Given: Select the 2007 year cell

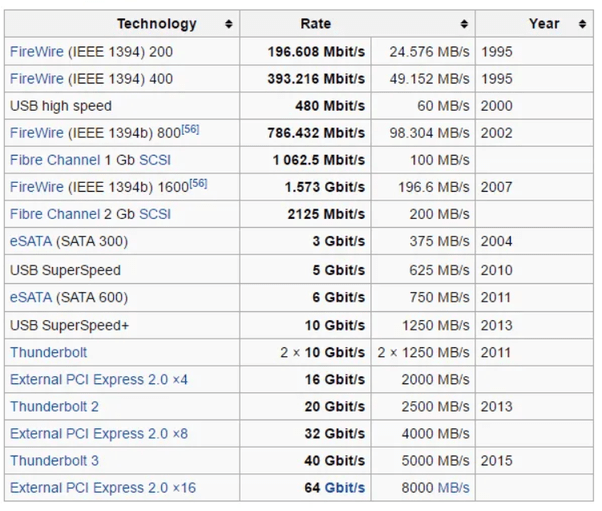Looking at the screenshot, I should point(534,187).
